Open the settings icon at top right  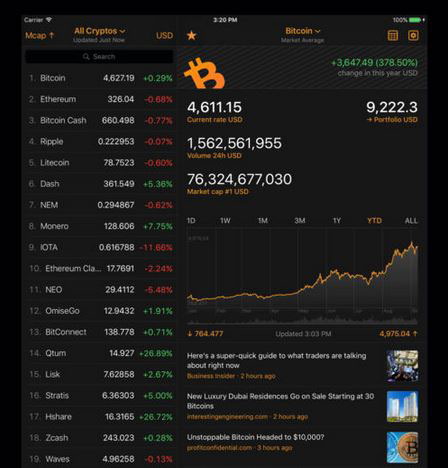click(413, 35)
